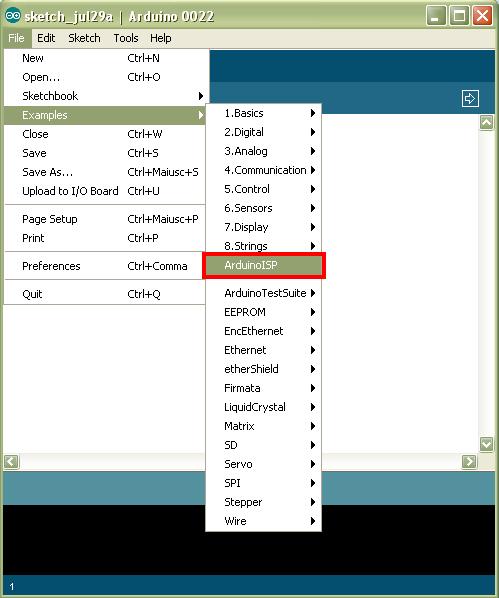499x598 pixels.
Task: Expand the LiquidCrystal examples submenu
Action: [264, 407]
